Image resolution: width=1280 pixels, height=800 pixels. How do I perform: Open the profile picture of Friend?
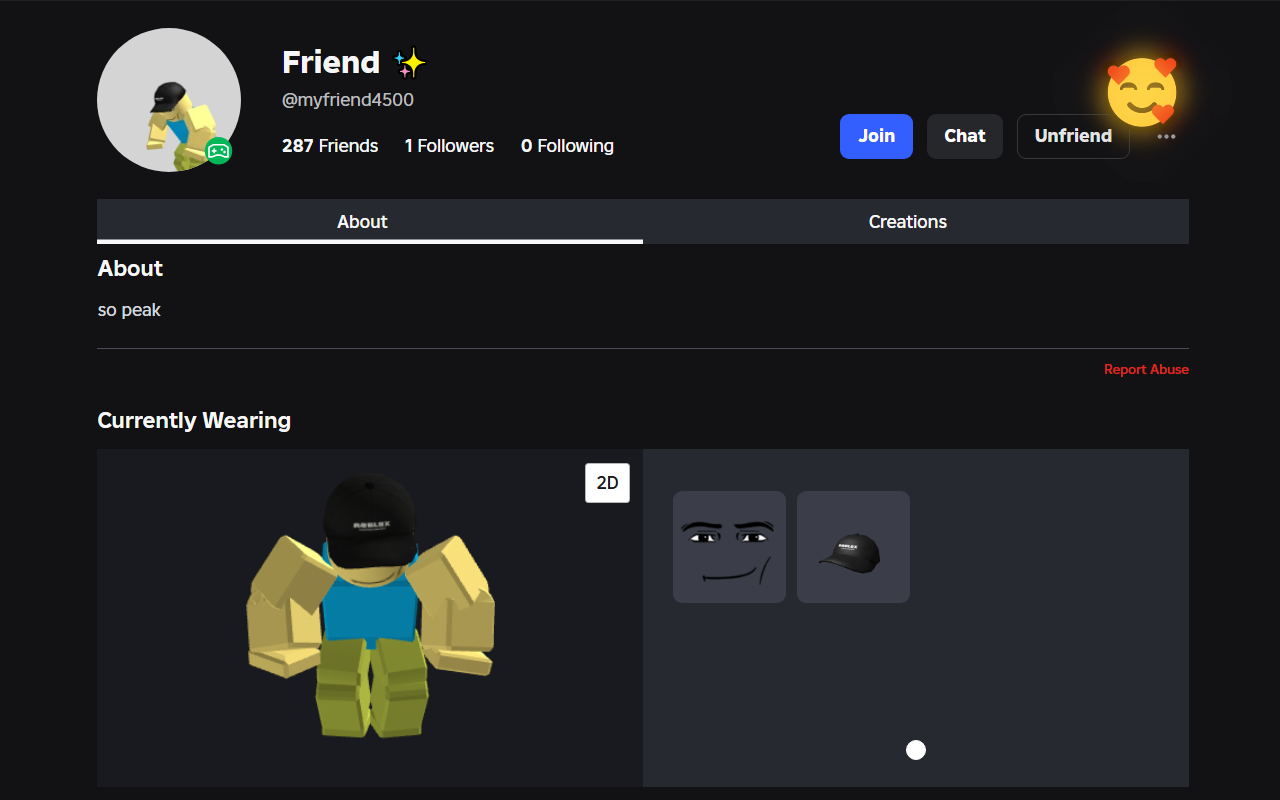168,100
